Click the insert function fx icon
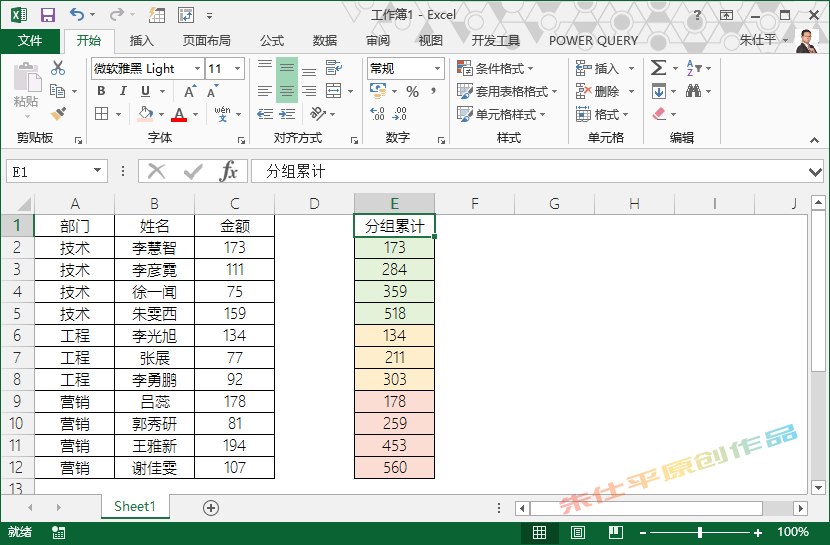The width and height of the screenshot is (830, 545). [229, 171]
